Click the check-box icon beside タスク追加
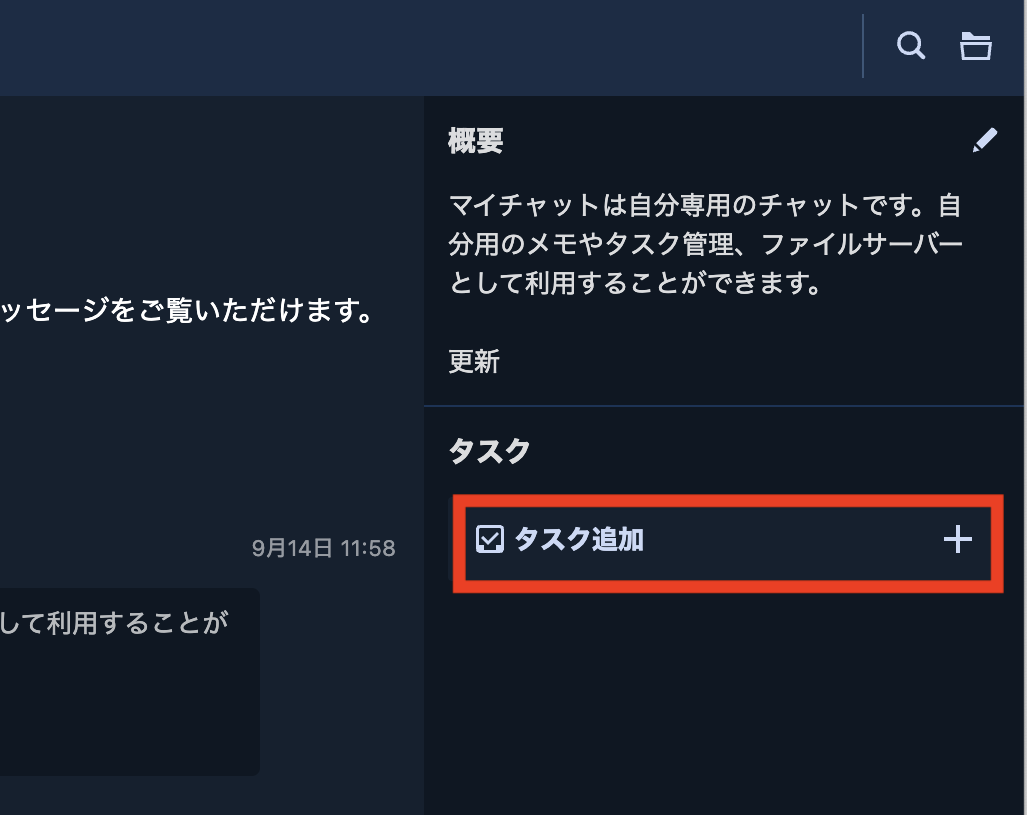The image size is (1027, 815). pos(489,539)
